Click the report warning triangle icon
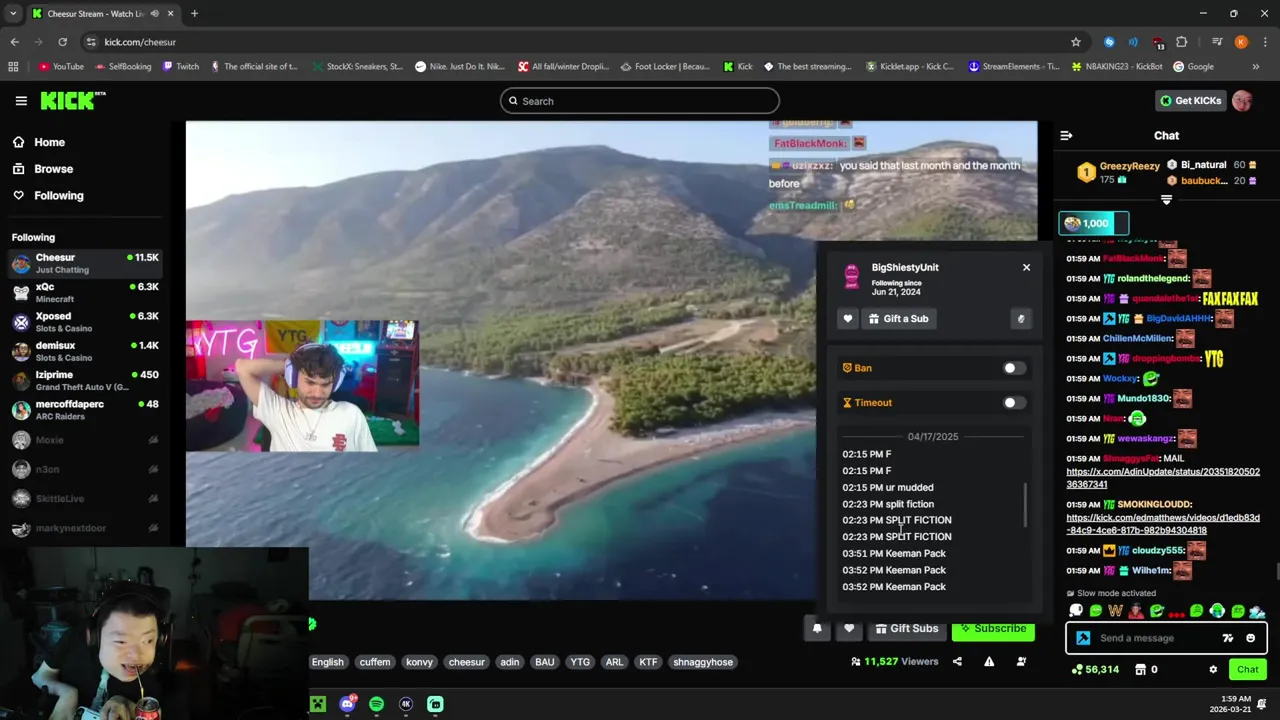This screenshot has height=720, width=1280. (989, 661)
